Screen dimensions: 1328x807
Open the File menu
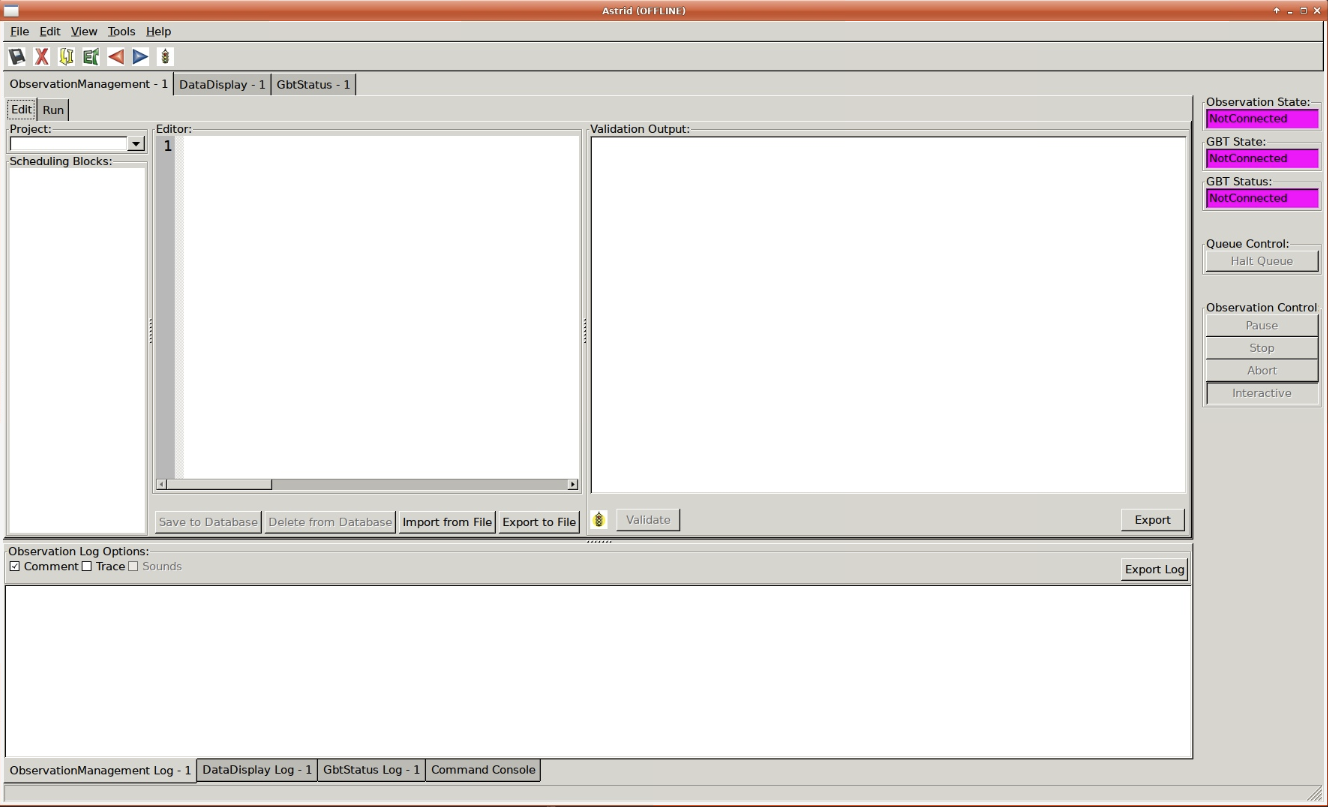pyautogui.click(x=20, y=31)
